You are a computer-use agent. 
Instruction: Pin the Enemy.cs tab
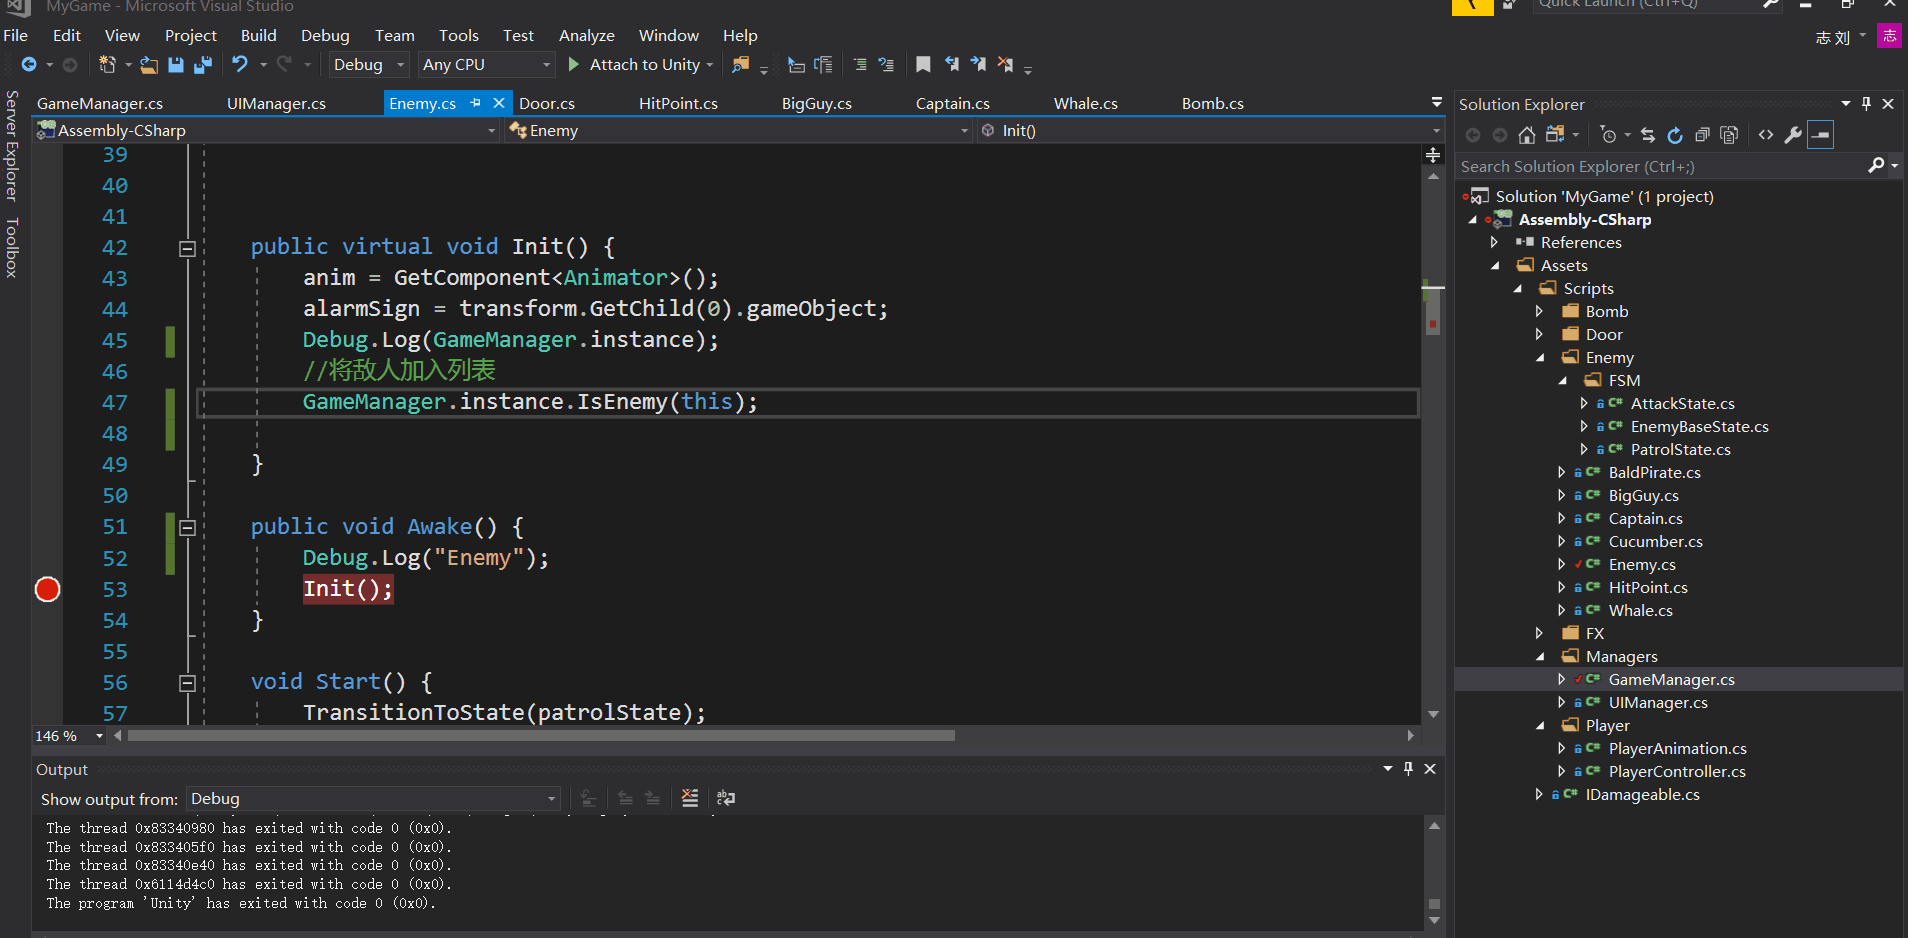coord(476,103)
